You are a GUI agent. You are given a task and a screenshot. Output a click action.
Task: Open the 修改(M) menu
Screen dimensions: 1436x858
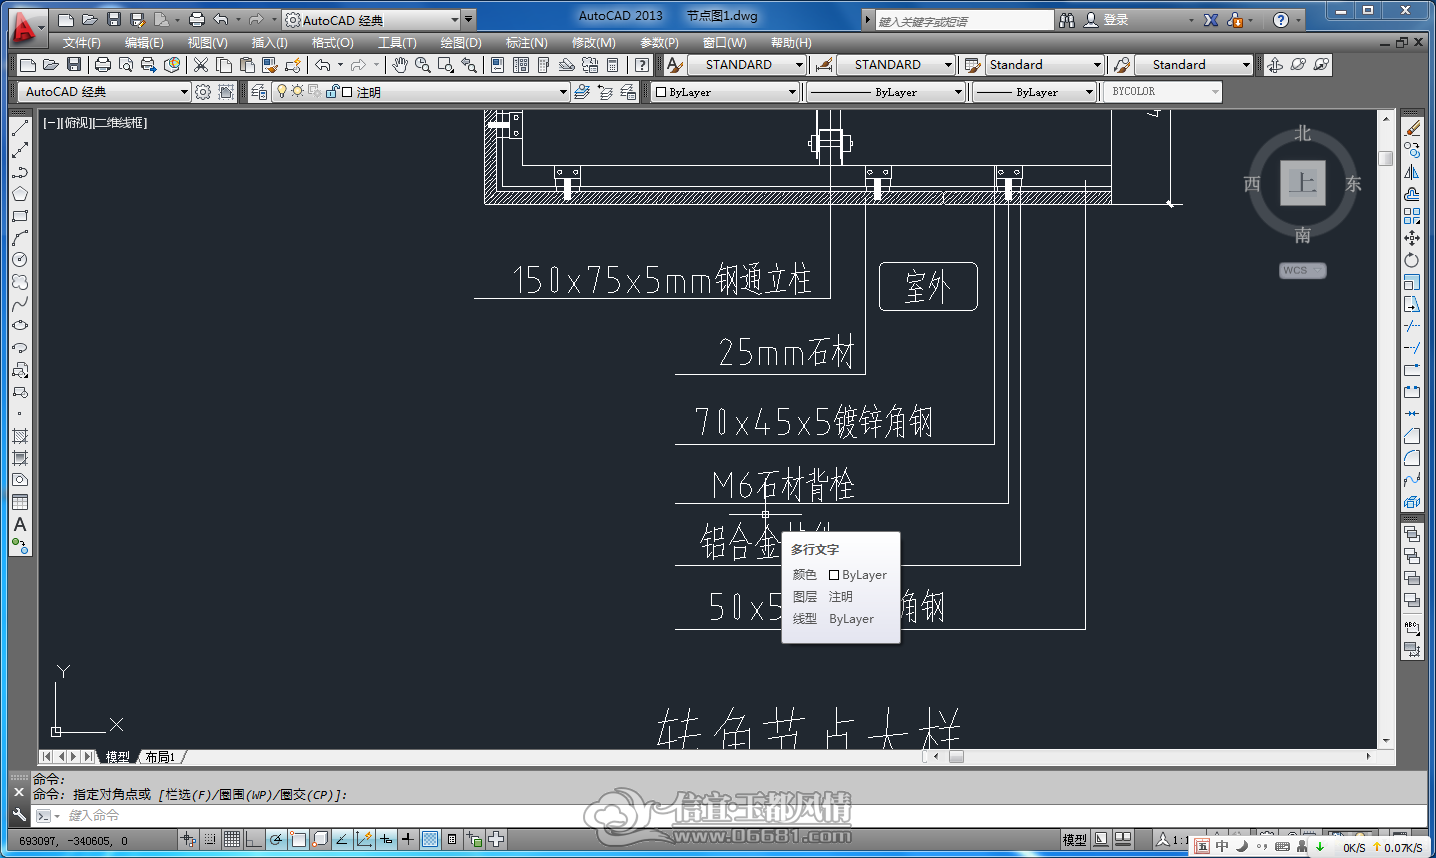[593, 43]
